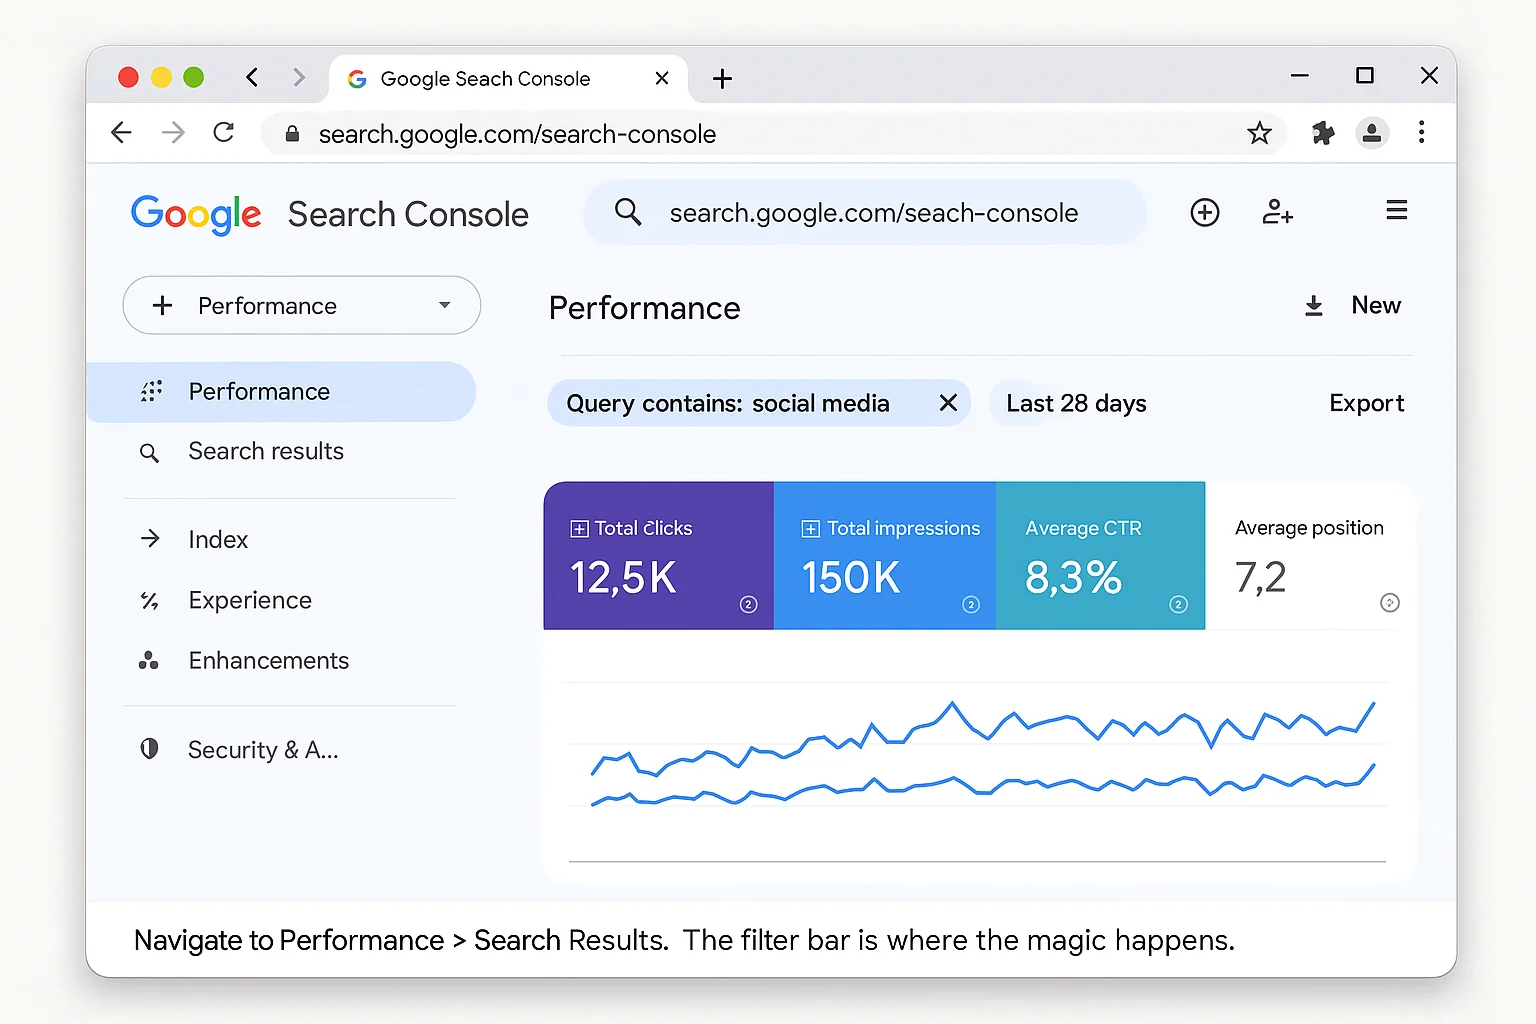Remove the social media query filter
1536x1024 pixels.
(948, 403)
